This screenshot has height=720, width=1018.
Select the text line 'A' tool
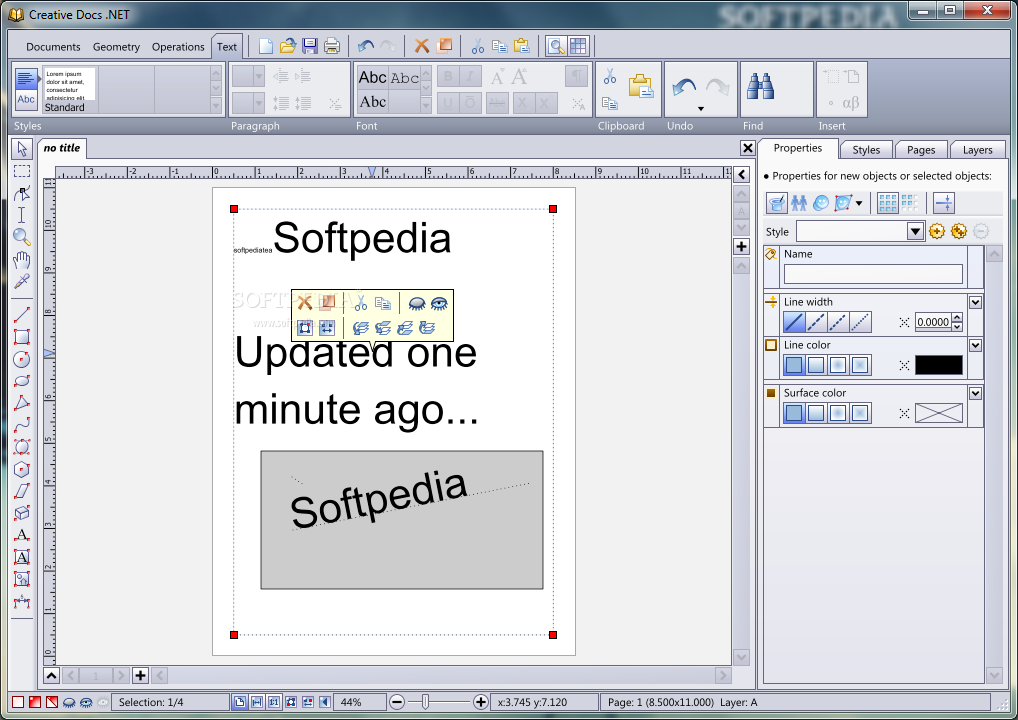click(22, 535)
